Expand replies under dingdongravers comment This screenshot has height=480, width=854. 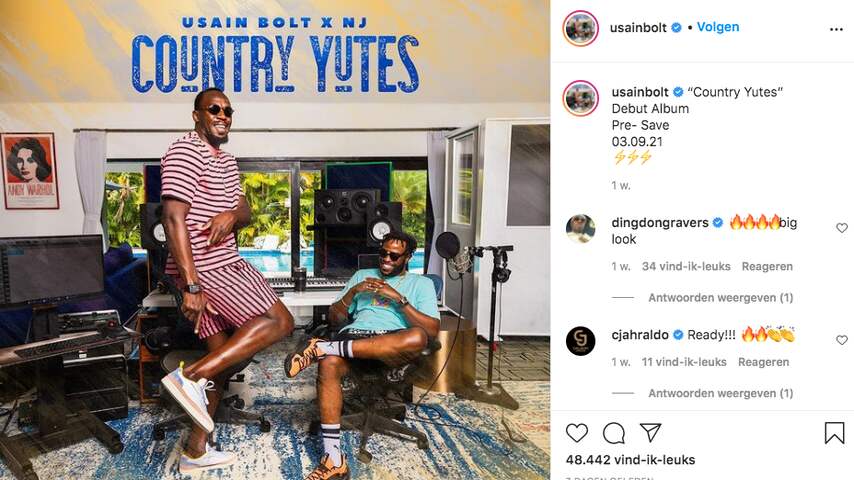click(x=720, y=297)
